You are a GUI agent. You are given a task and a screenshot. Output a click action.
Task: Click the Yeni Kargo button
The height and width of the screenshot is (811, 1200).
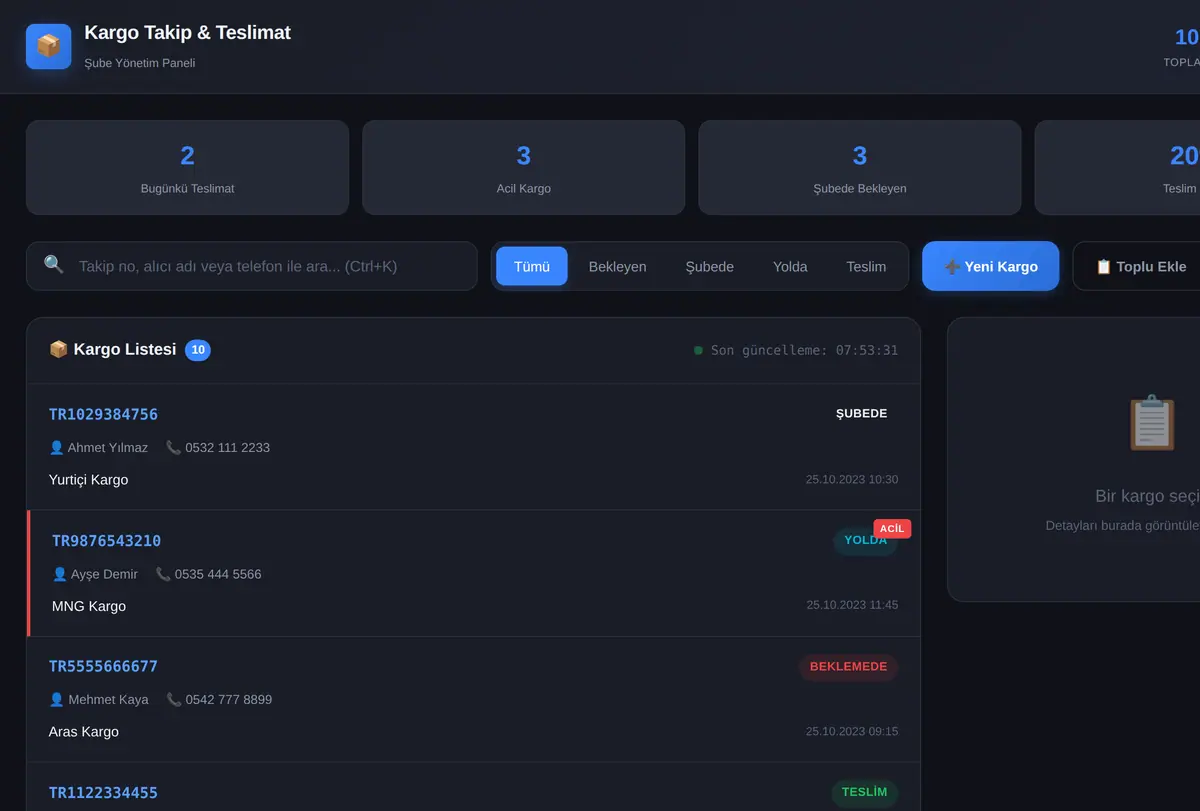click(x=990, y=266)
